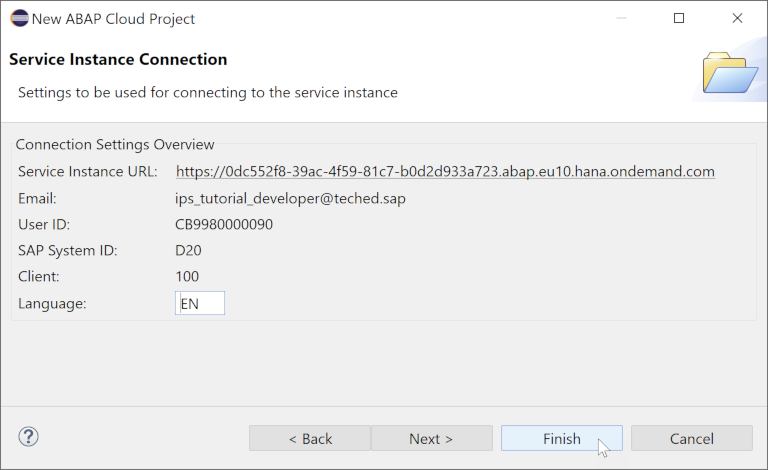Image resolution: width=768 pixels, height=470 pixels.
Task: Click the Language: label
Action: coord(52,304)
